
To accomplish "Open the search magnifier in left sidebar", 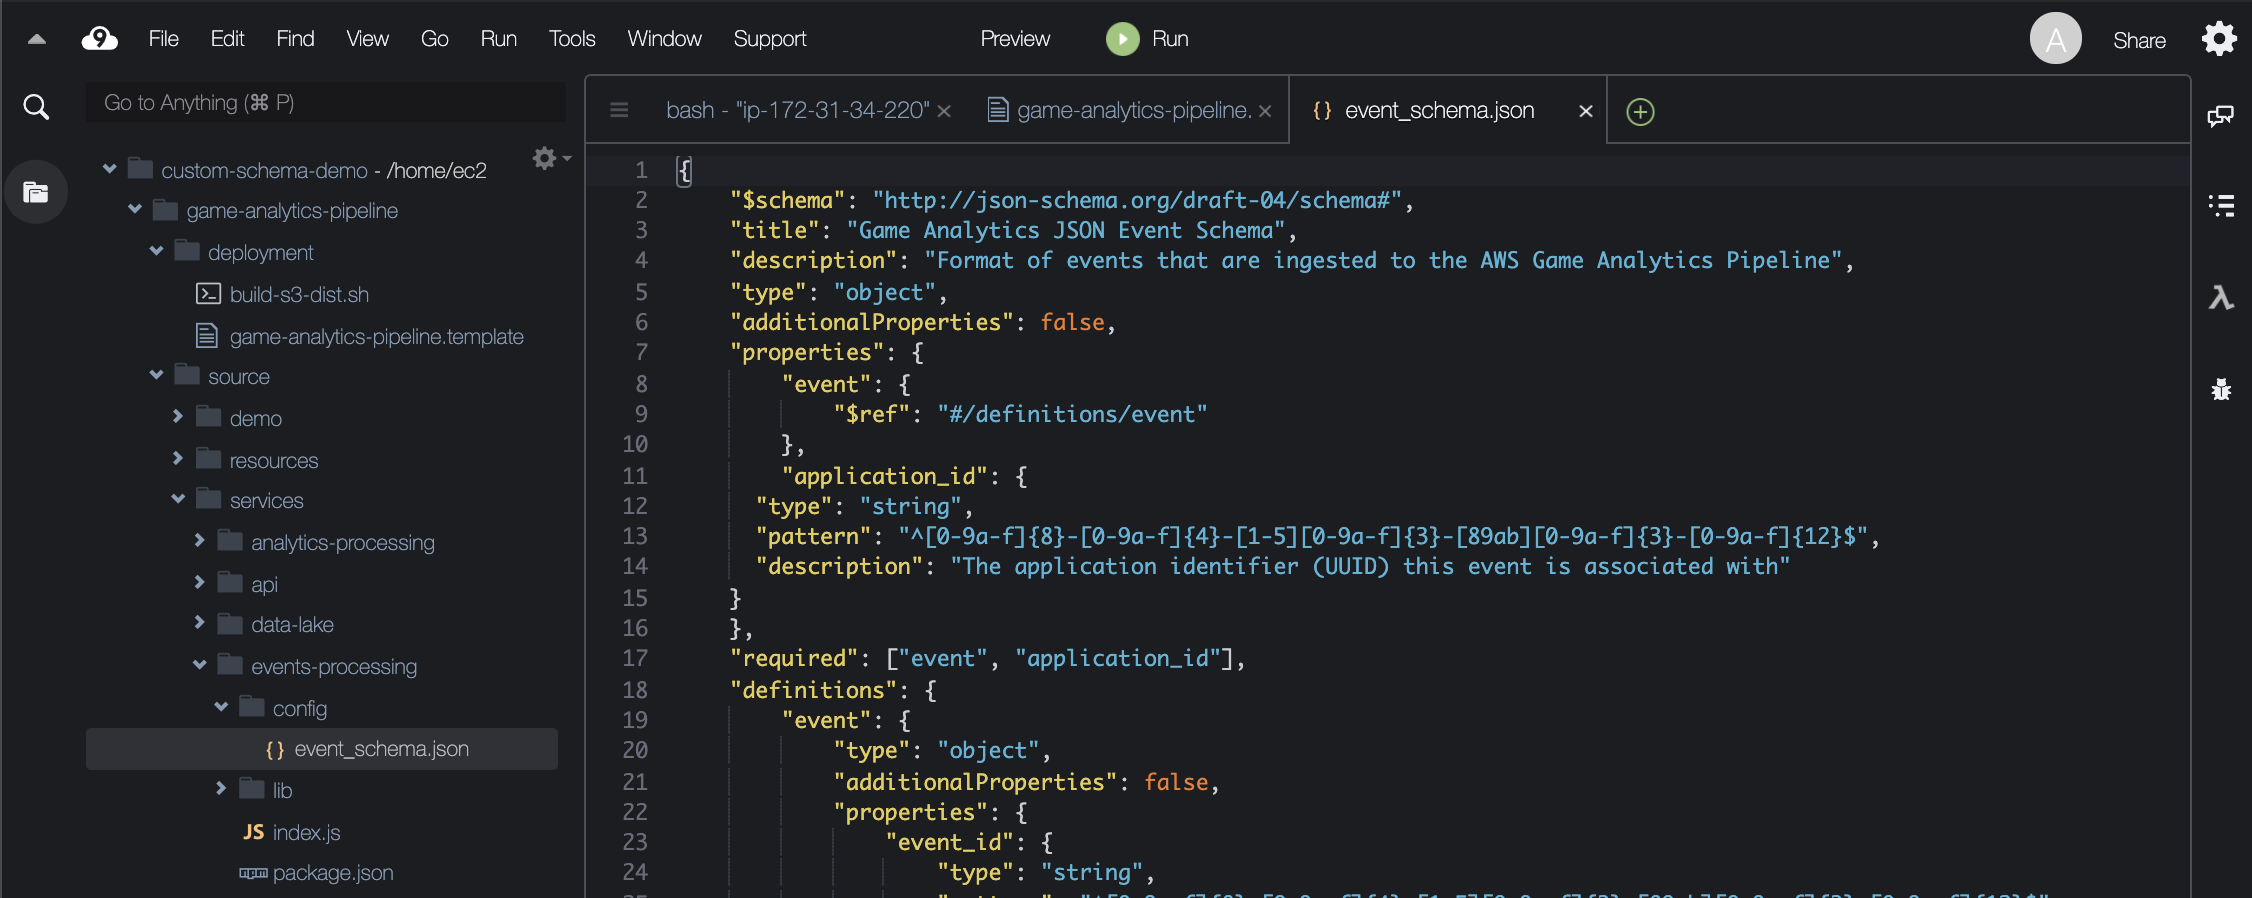I will (x=36, y=107).
